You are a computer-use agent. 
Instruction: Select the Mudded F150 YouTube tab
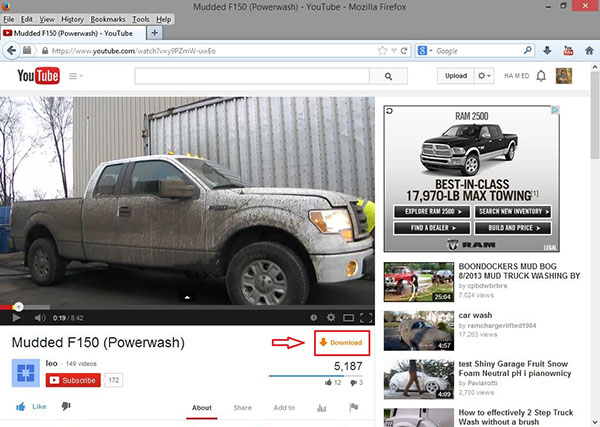(x=73, y=33)
